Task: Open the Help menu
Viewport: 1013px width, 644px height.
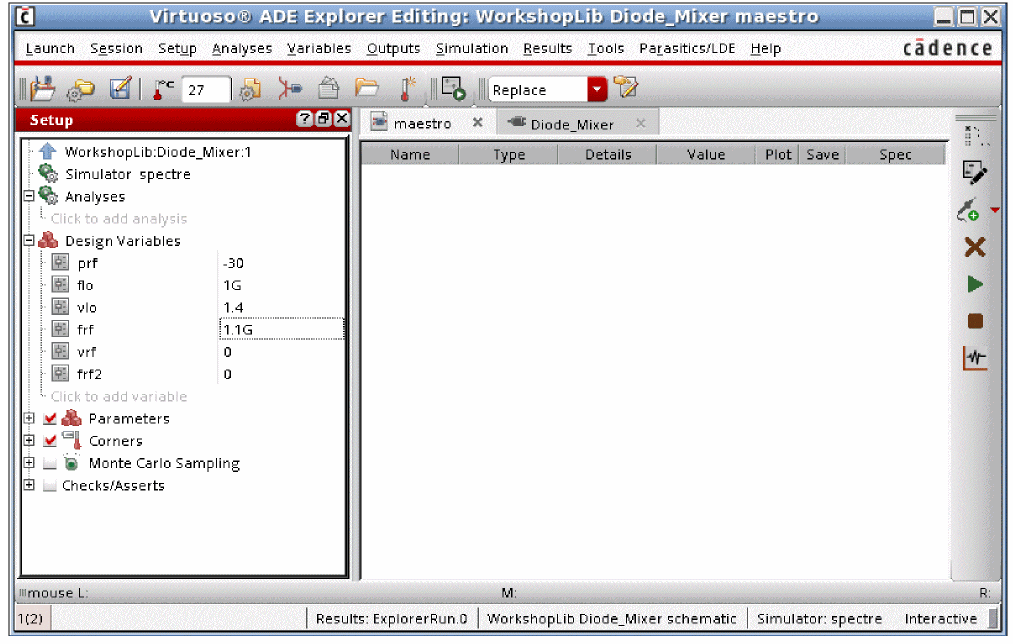Action: coord(766,48)
